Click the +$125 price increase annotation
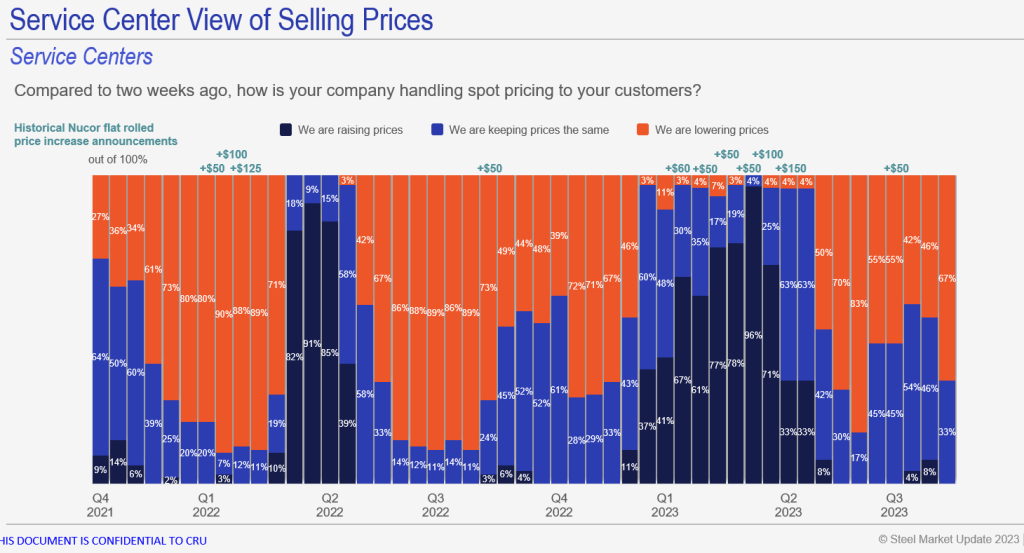Image resolution: width=1024 pixels, height=553 pixels. pyautogui.click(x=246, y=168)
